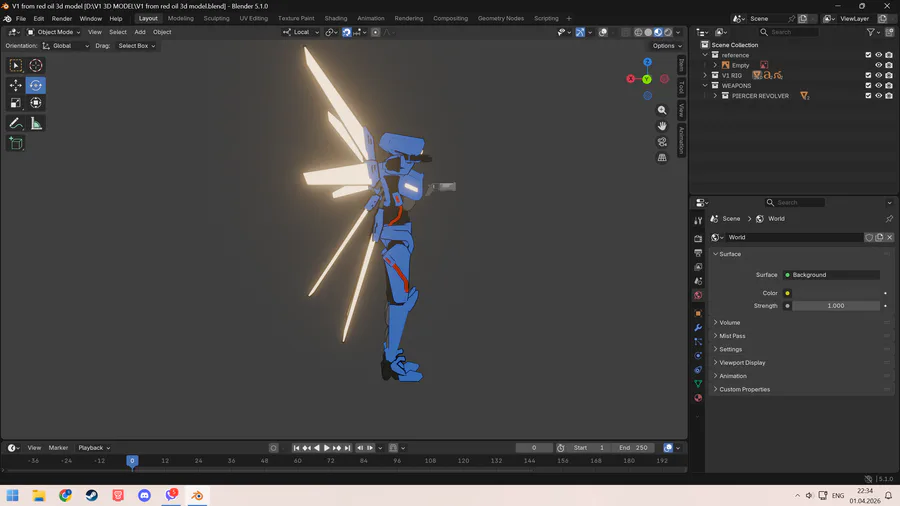900x506 pixels.
Task: Expand the Mist Pass panel
Action: point(732,336)
